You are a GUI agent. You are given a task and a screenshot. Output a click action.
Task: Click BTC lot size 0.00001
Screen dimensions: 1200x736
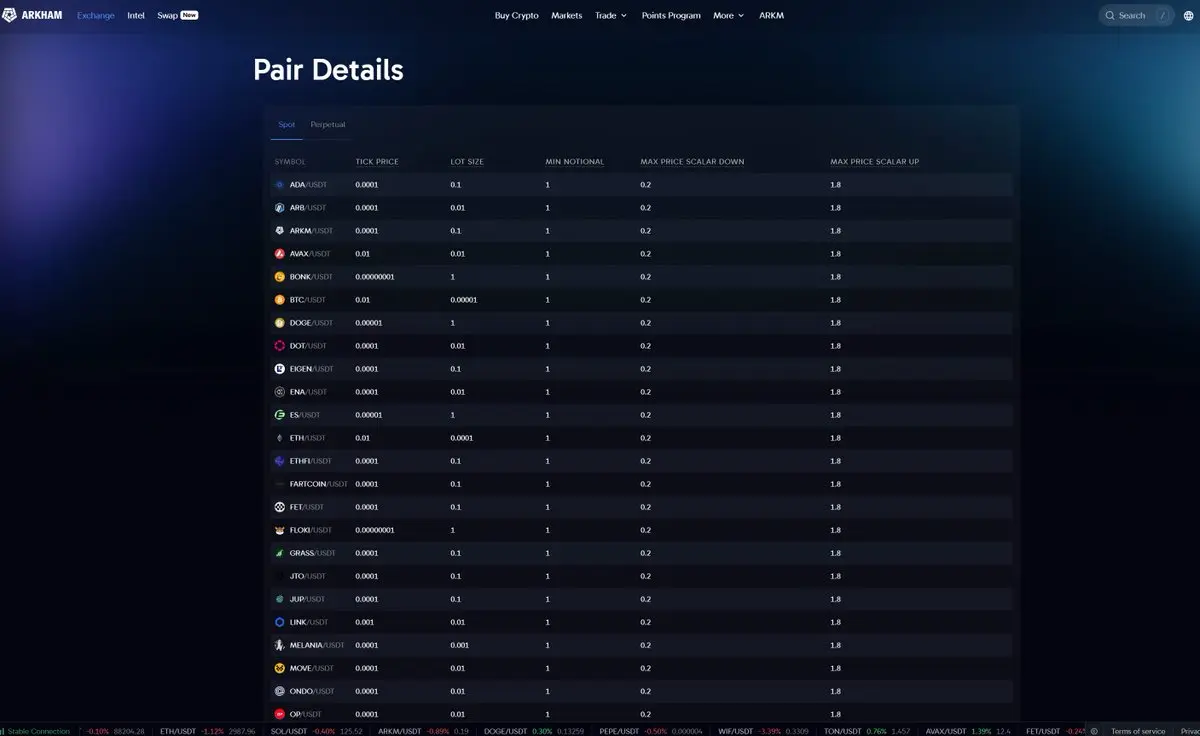click(464, 300)
